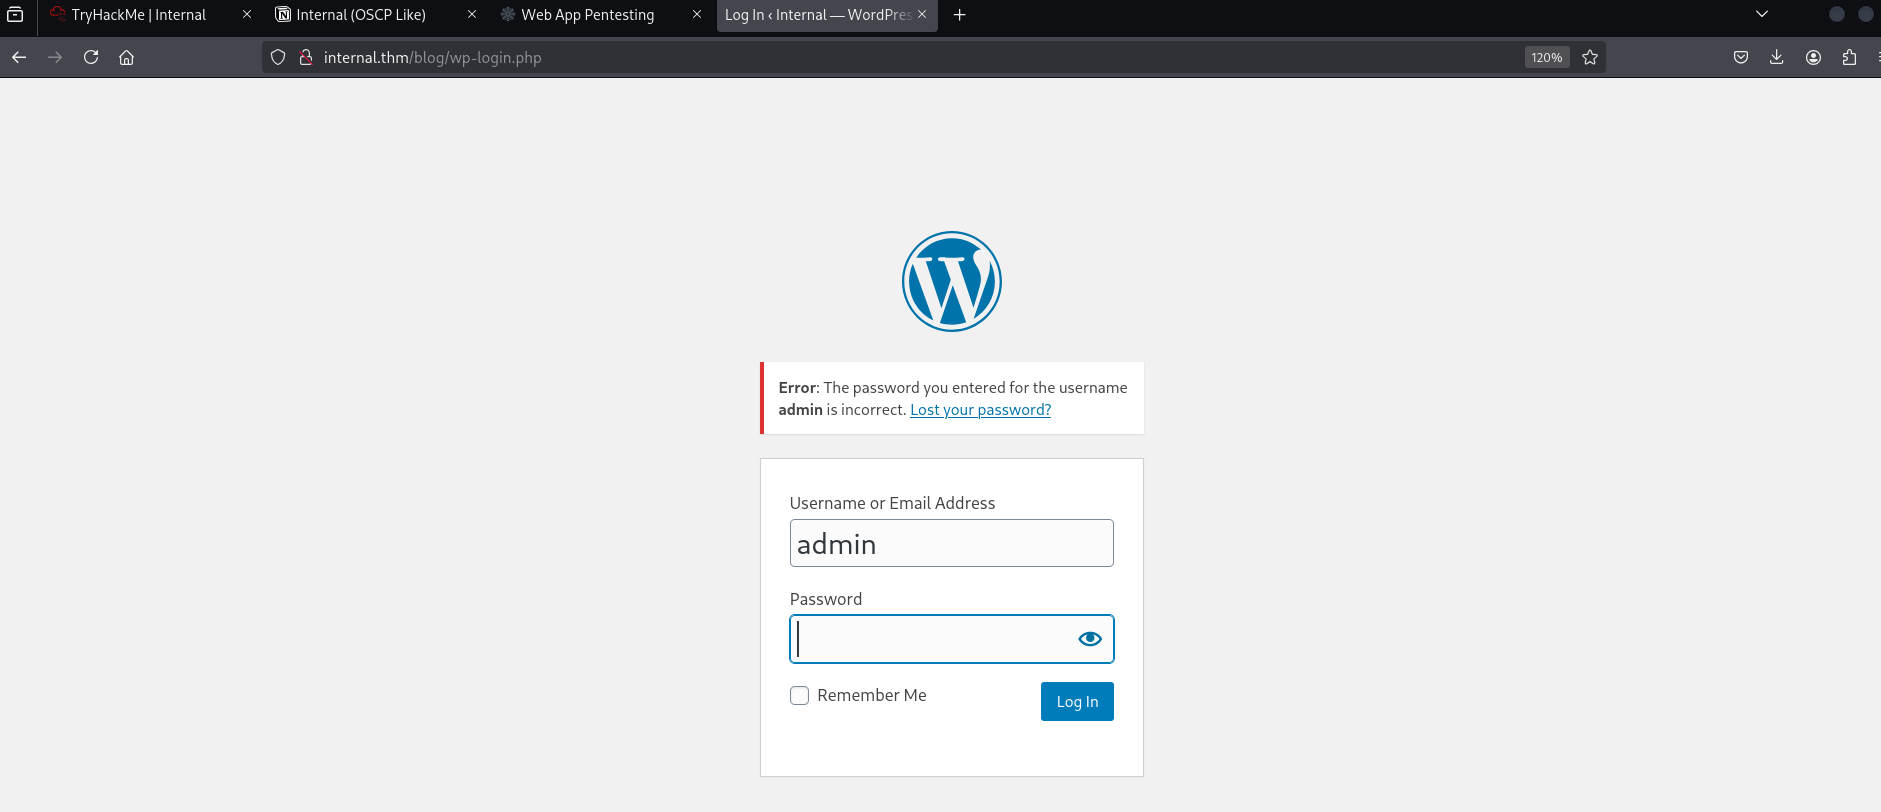
Task: Switch to the Web App Pentesting tab
Action: 587,15
